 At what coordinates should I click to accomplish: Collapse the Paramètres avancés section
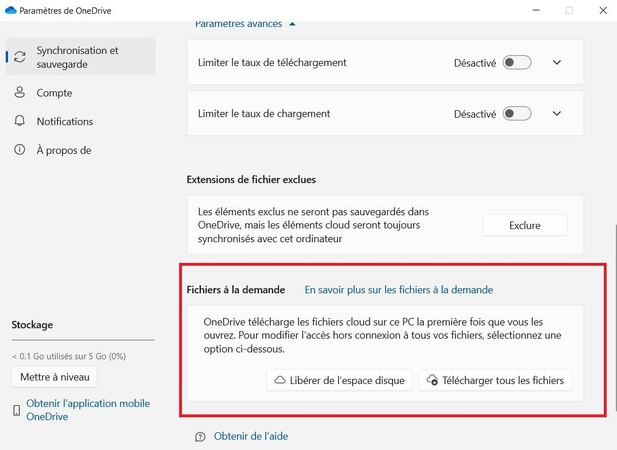coord(245,24)
